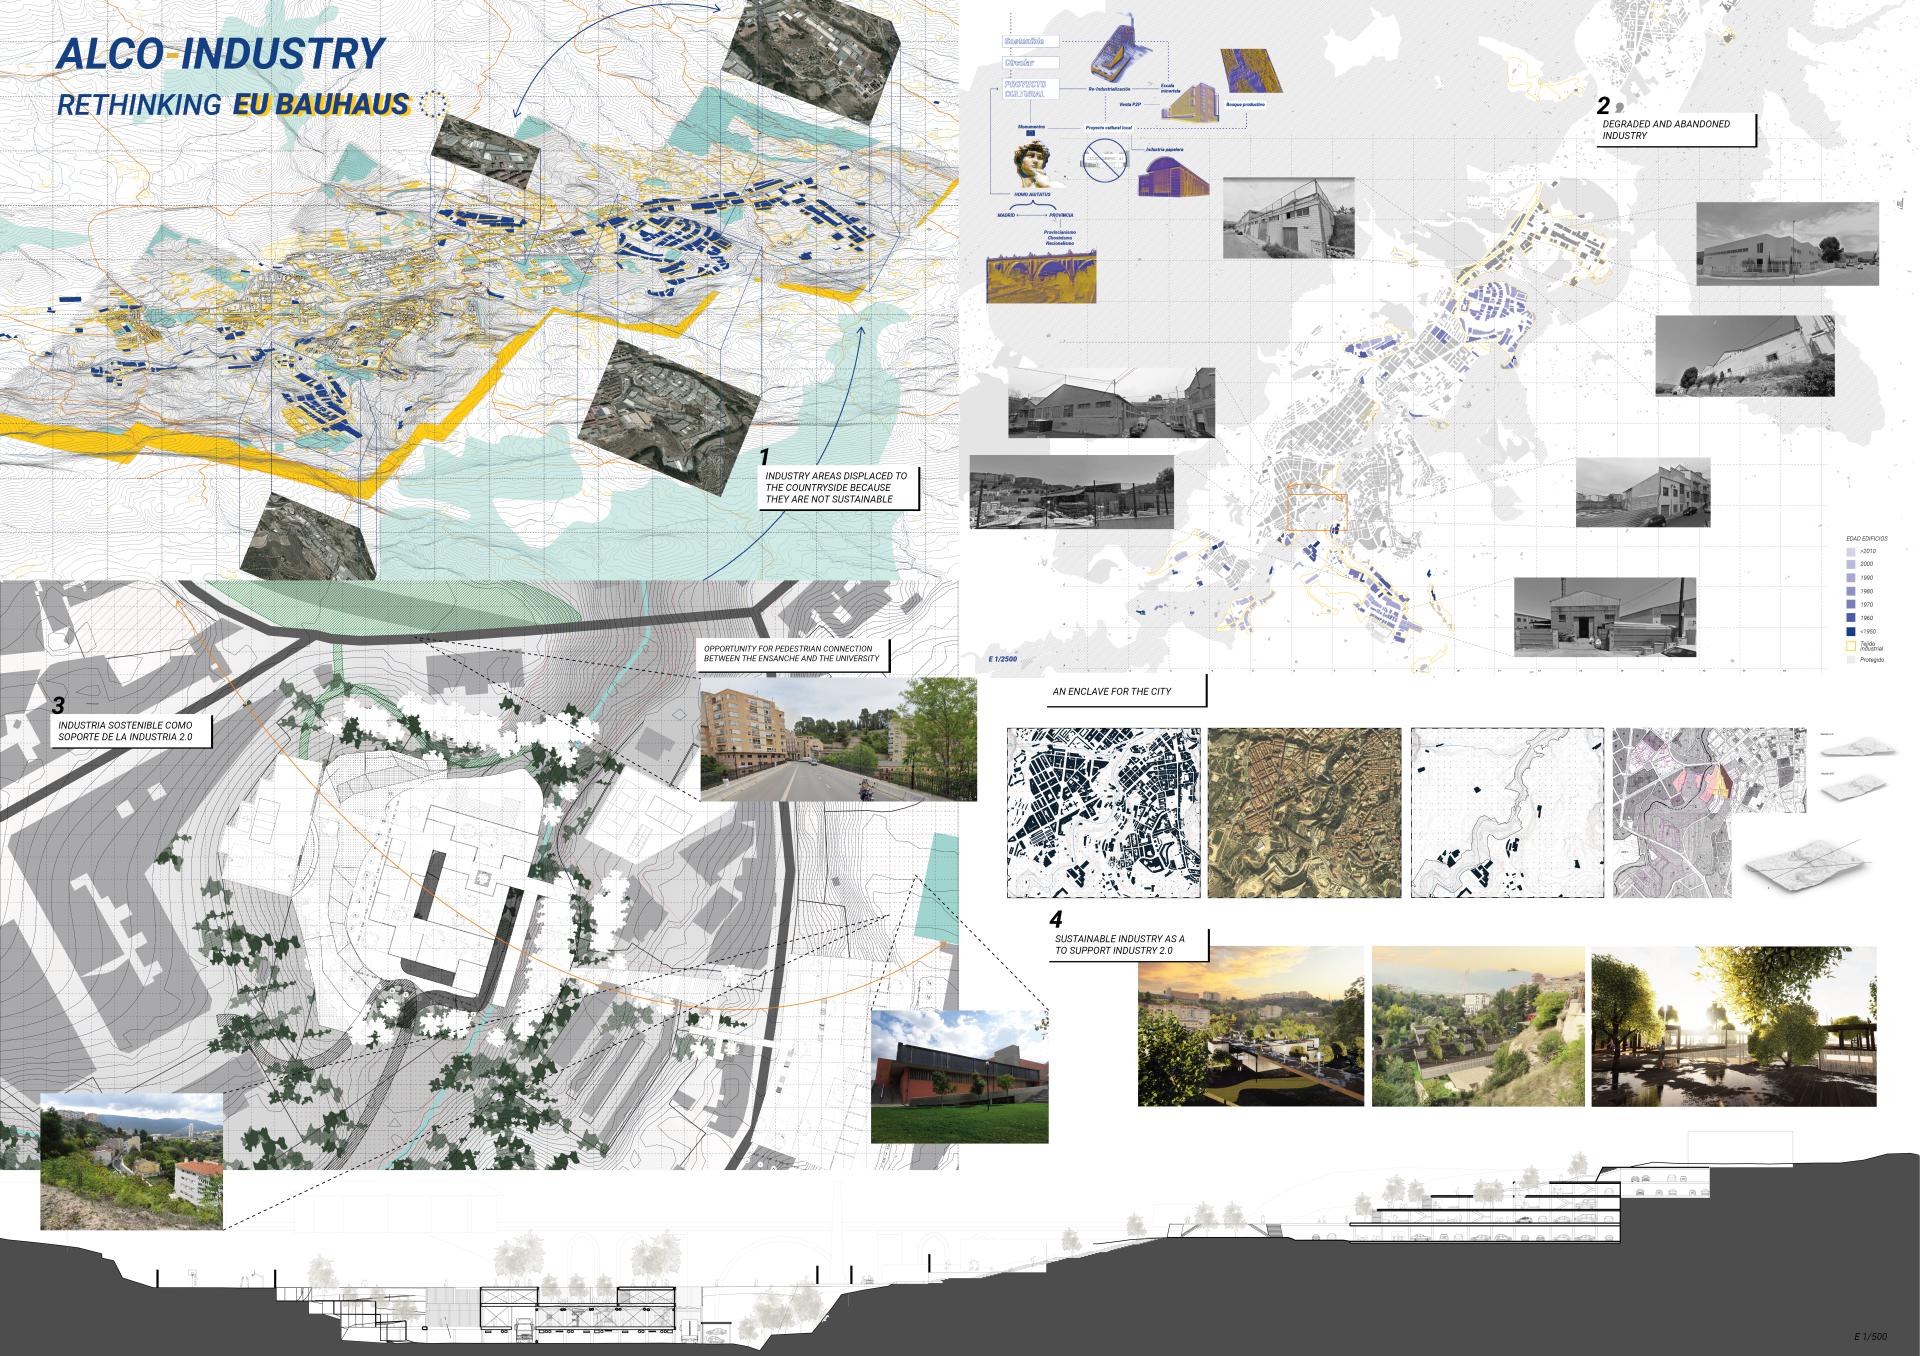The width and height of the screenshot is (1920, 1356).
Task: Click the 'PROYECTO CULTURAL' diagram box
Action: 1030,89
